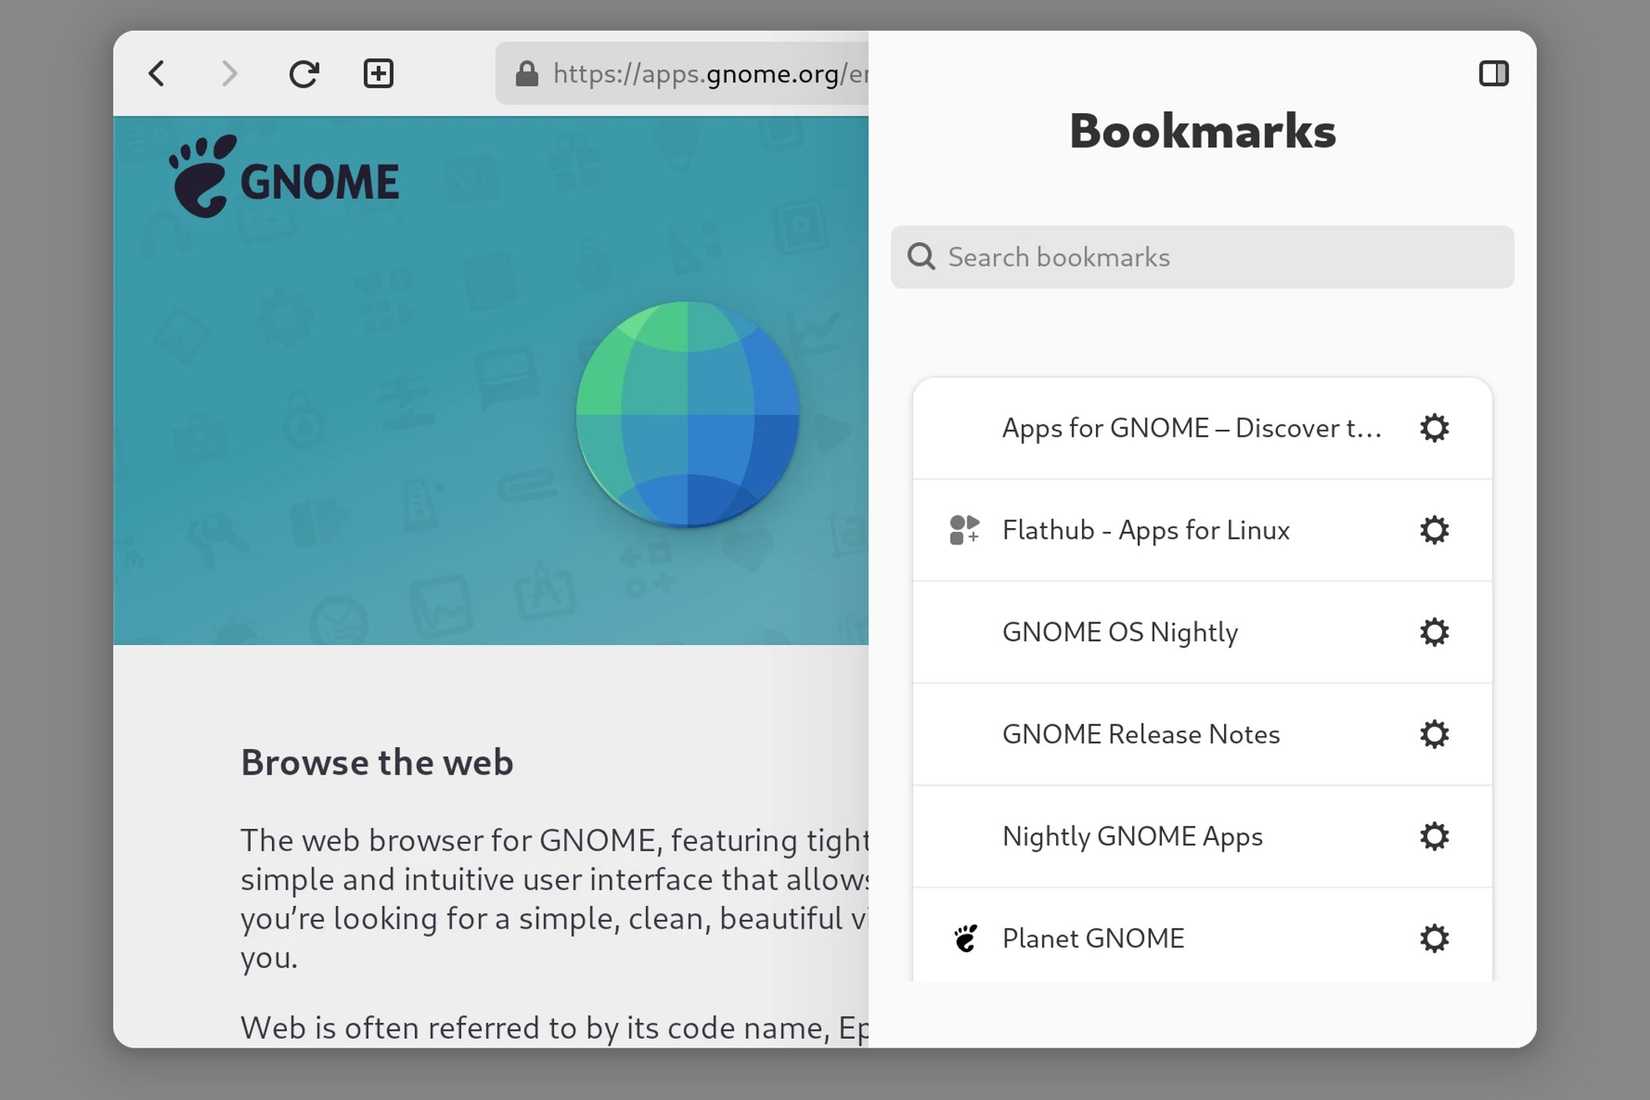Click the GNOME logo on the webpage
This screenshot has width=1650, height=1100.
[x=285, y=177]
